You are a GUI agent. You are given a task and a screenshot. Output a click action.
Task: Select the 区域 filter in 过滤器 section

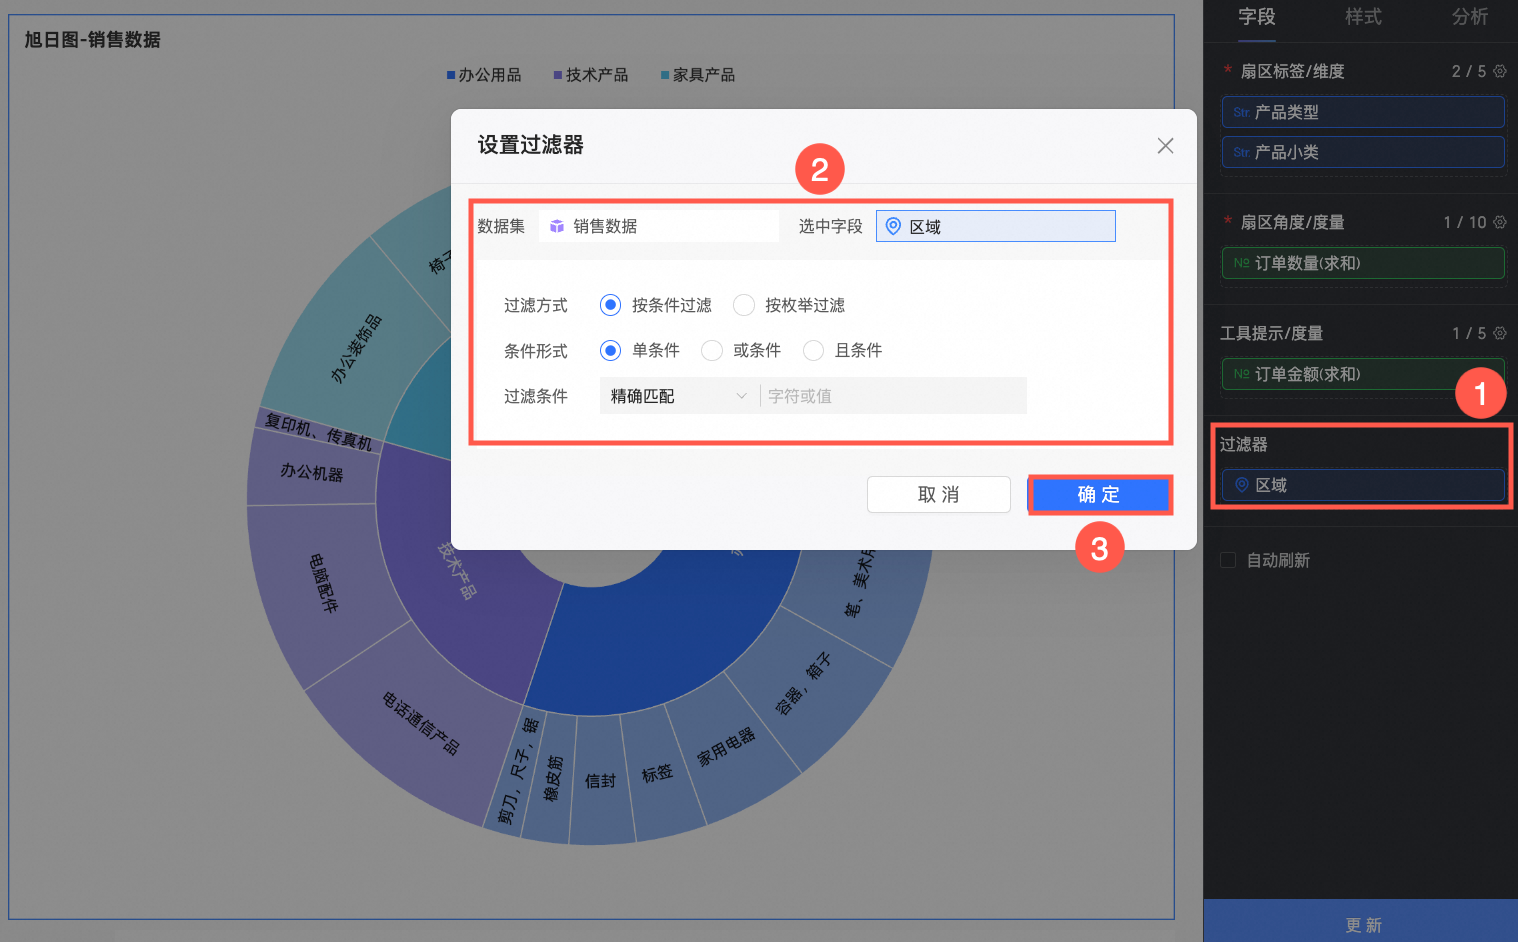click(x=1363, y=485)
